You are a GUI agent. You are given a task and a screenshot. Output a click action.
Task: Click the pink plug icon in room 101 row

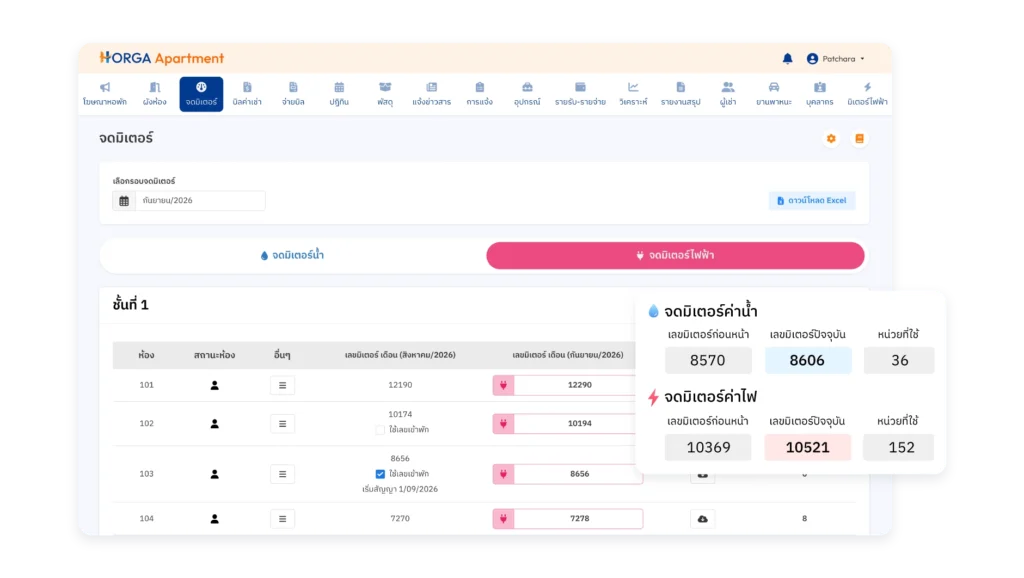pos(504,385)
